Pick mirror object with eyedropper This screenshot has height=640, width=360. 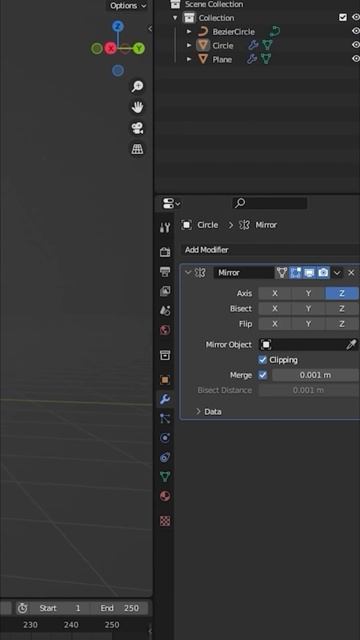point(351,344)
